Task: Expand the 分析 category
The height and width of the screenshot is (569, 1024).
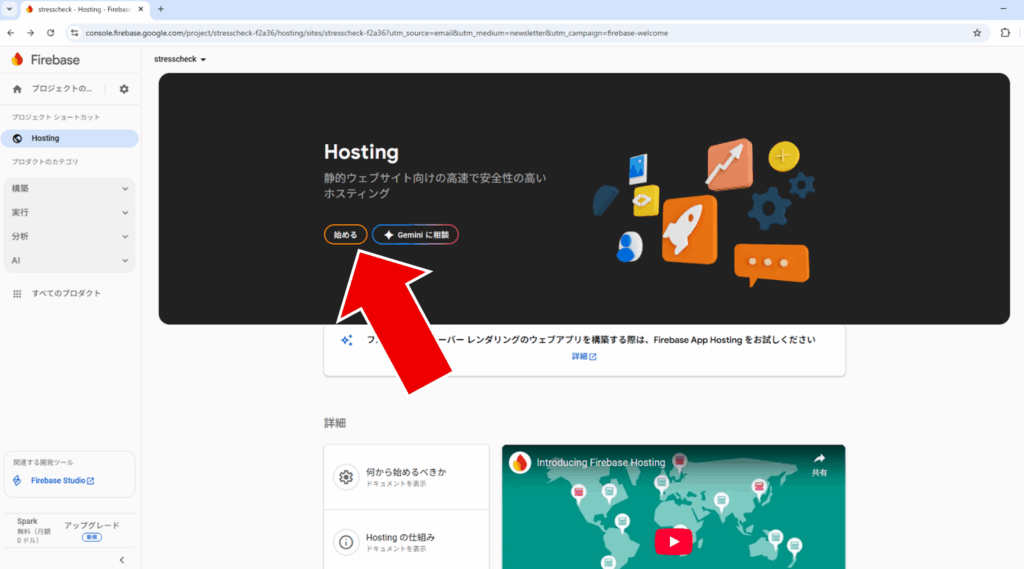Action: coord(70,236)
